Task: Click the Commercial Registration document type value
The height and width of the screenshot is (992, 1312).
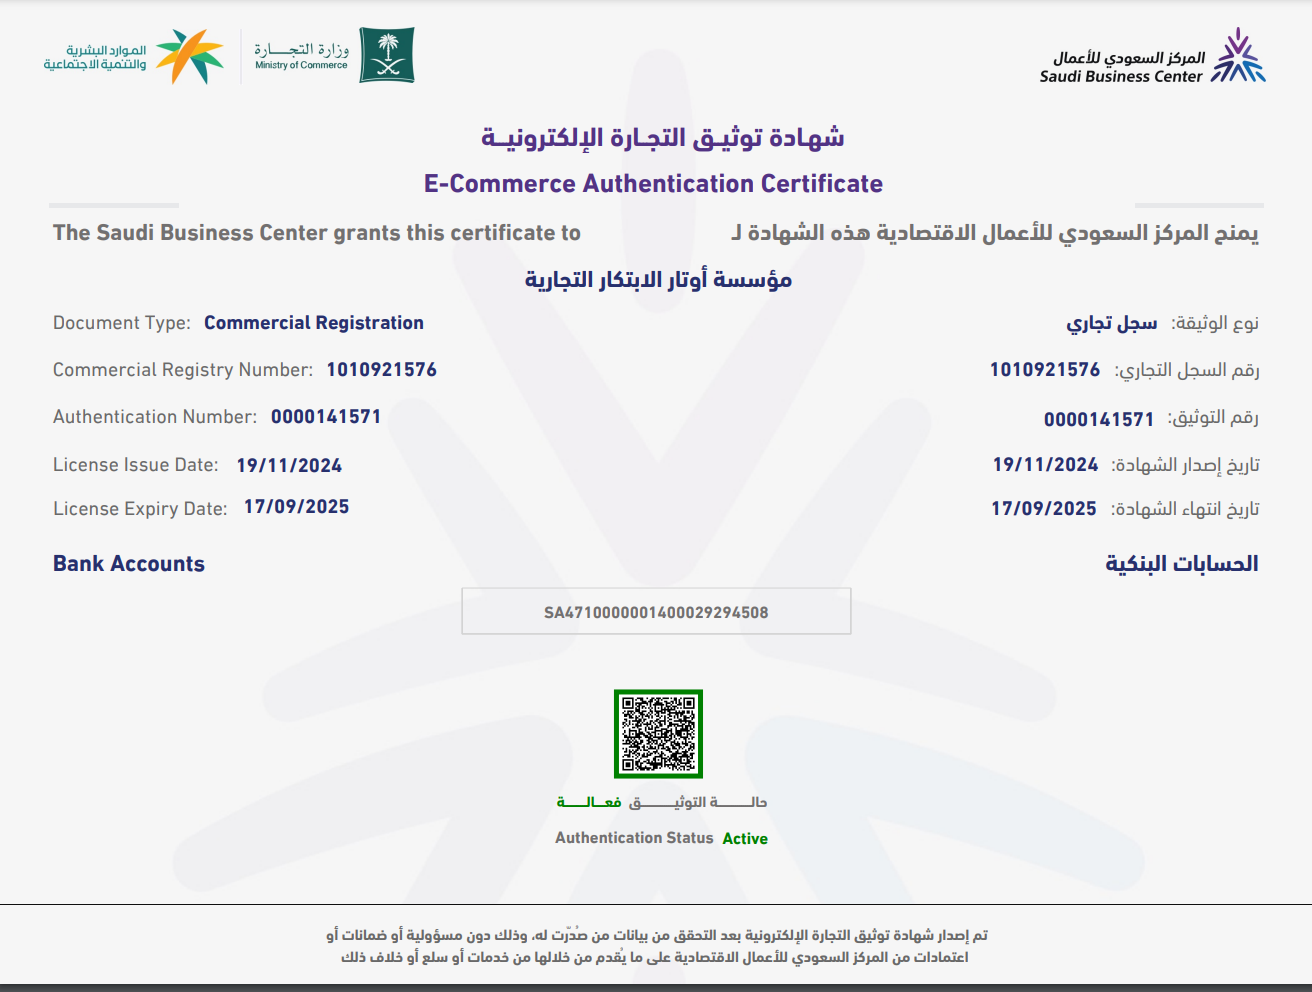Action: coord(314,323)
